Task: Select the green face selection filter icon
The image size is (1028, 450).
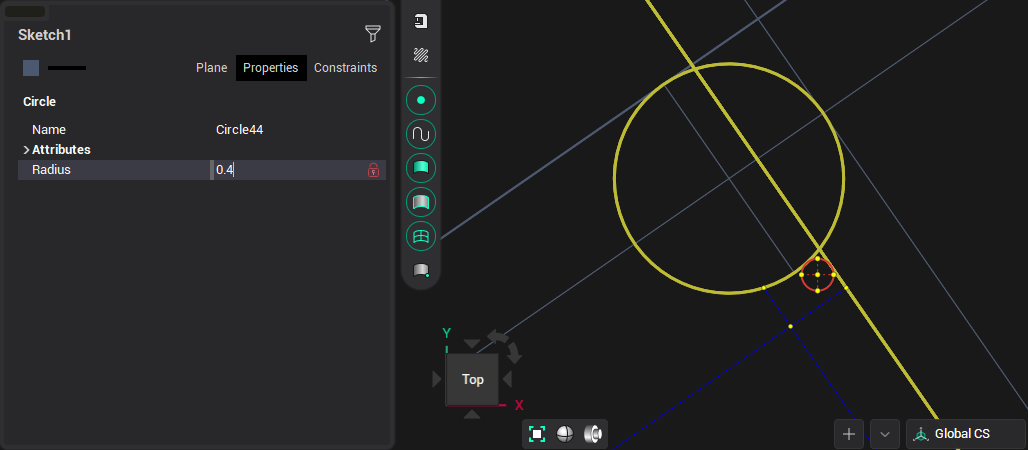Action: (421, 168)
